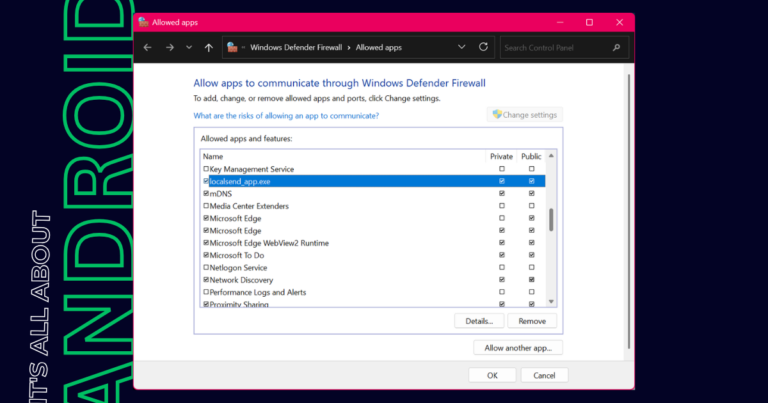768x403 pixels.
Task: Toggle Private checkbox for Netlogon Service
Action: point(502,267)
